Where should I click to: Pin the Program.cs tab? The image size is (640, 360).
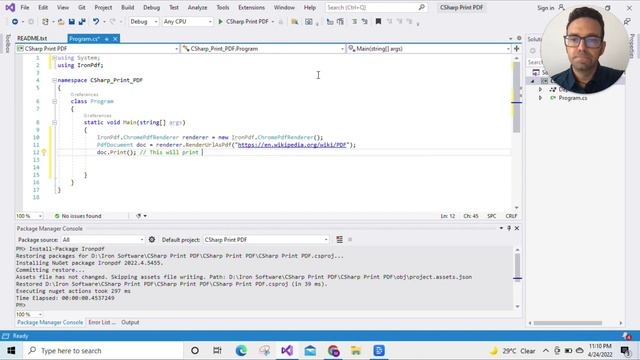pyautogui.click(x=107, y=39)
